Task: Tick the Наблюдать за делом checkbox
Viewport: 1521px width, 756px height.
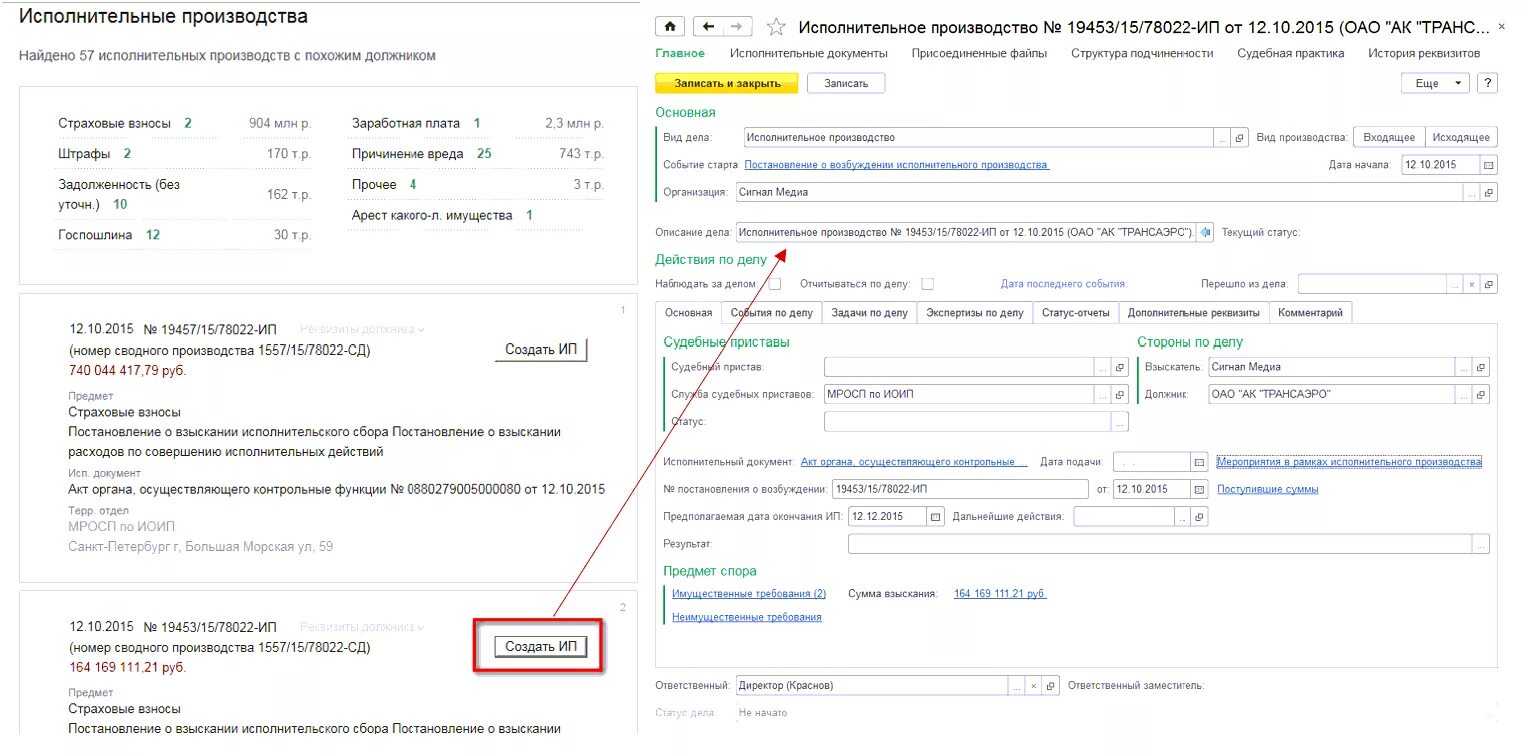Action: pyautogui.click(x=775, y=284)
